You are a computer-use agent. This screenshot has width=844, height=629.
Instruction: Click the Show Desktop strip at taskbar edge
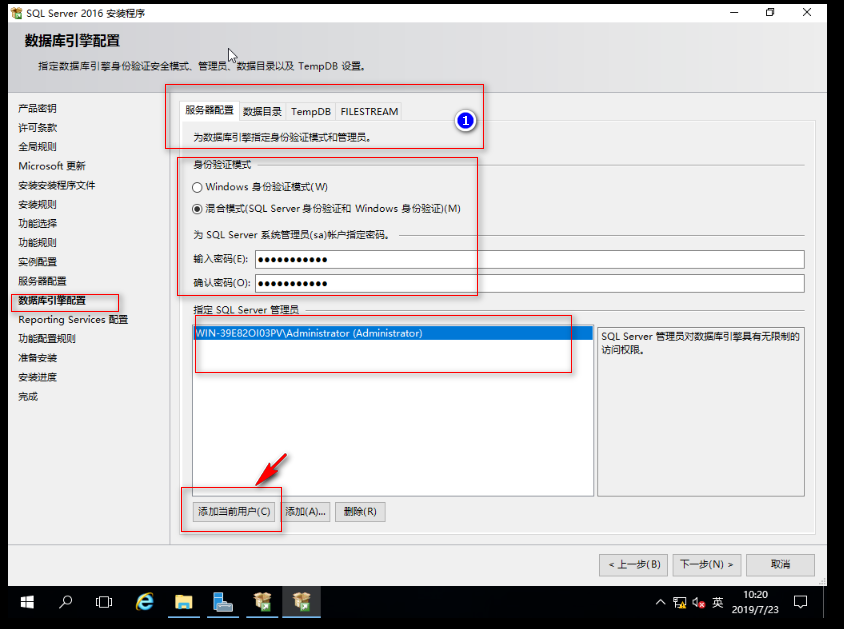click(x=825, y=602)
